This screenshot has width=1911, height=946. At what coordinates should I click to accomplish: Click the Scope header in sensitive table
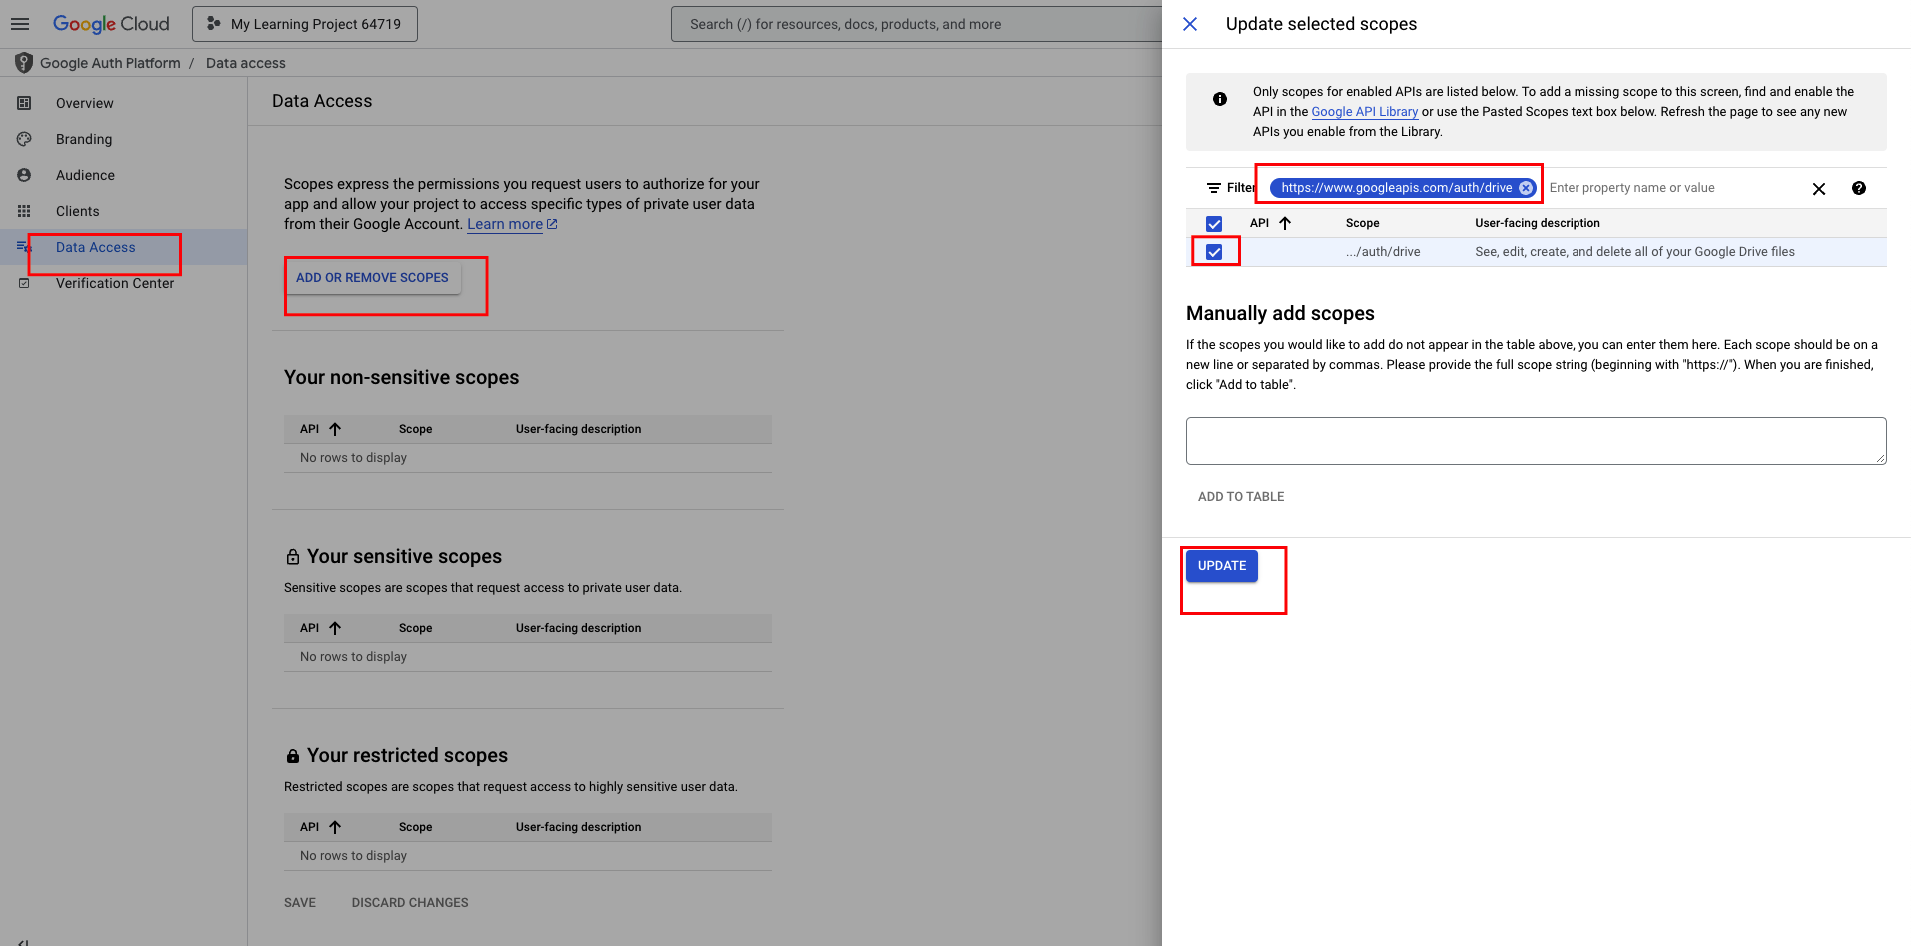[x=415, y=628]
